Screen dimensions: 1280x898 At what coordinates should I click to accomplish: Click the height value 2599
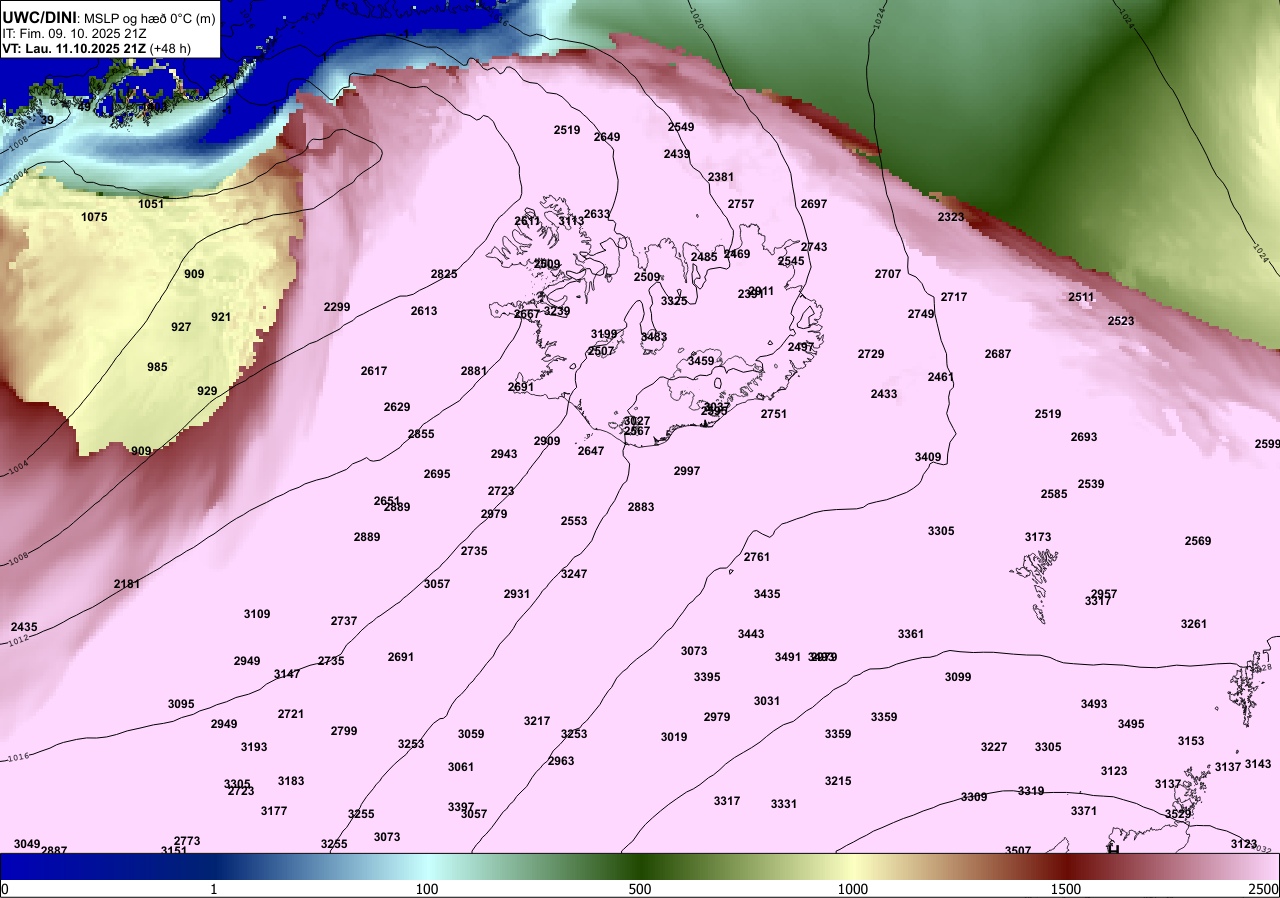(1267, 444)
